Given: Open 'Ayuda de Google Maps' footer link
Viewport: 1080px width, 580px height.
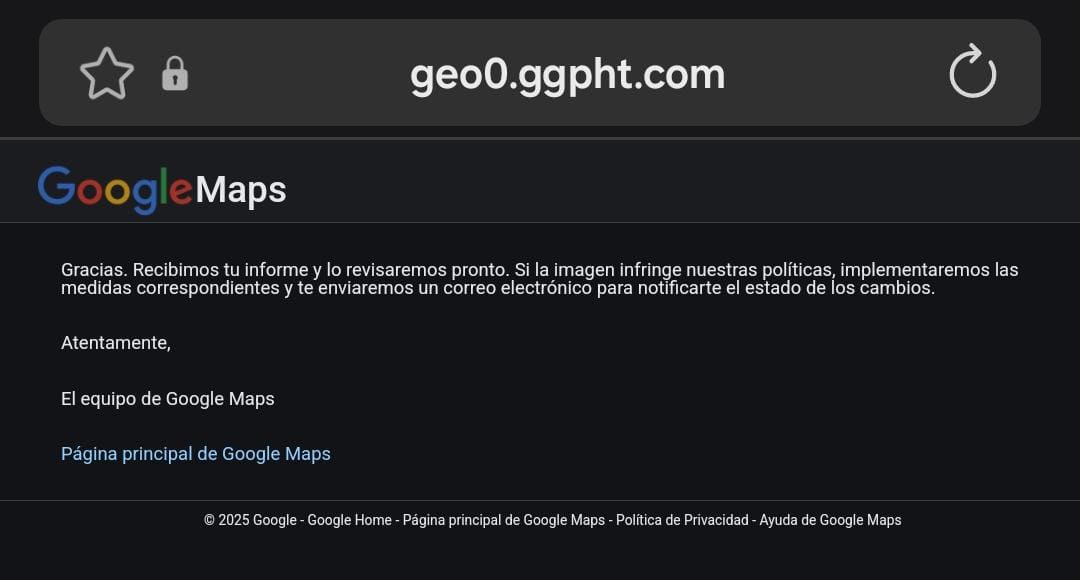Looking at the screenshot, I should 830,520.
